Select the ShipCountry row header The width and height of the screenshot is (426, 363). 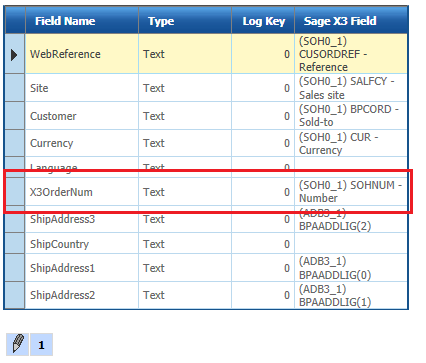tap(15, 244)
